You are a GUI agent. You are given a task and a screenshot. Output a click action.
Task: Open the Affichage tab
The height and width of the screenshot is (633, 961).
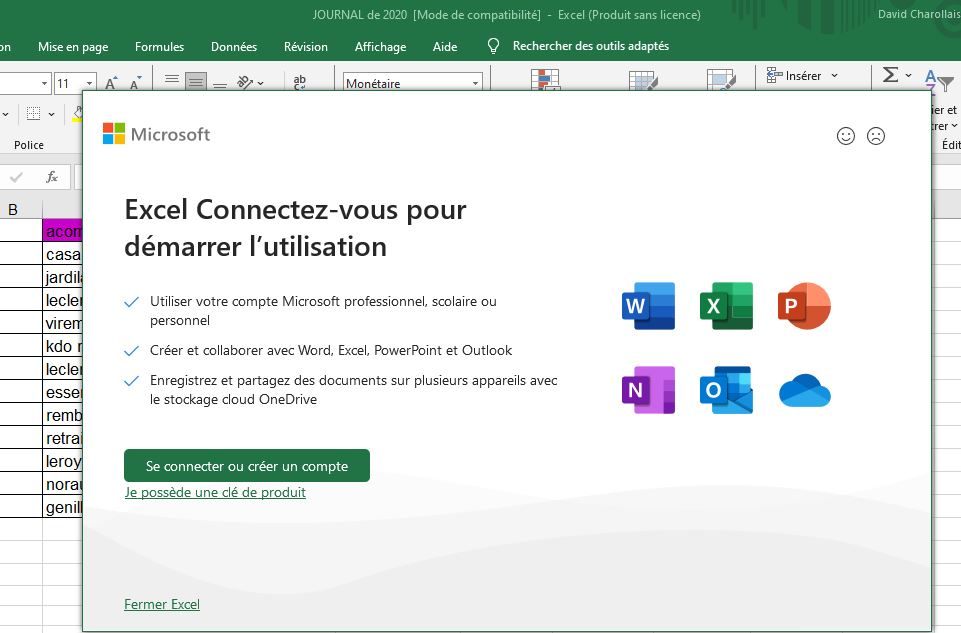coord(381,47)
